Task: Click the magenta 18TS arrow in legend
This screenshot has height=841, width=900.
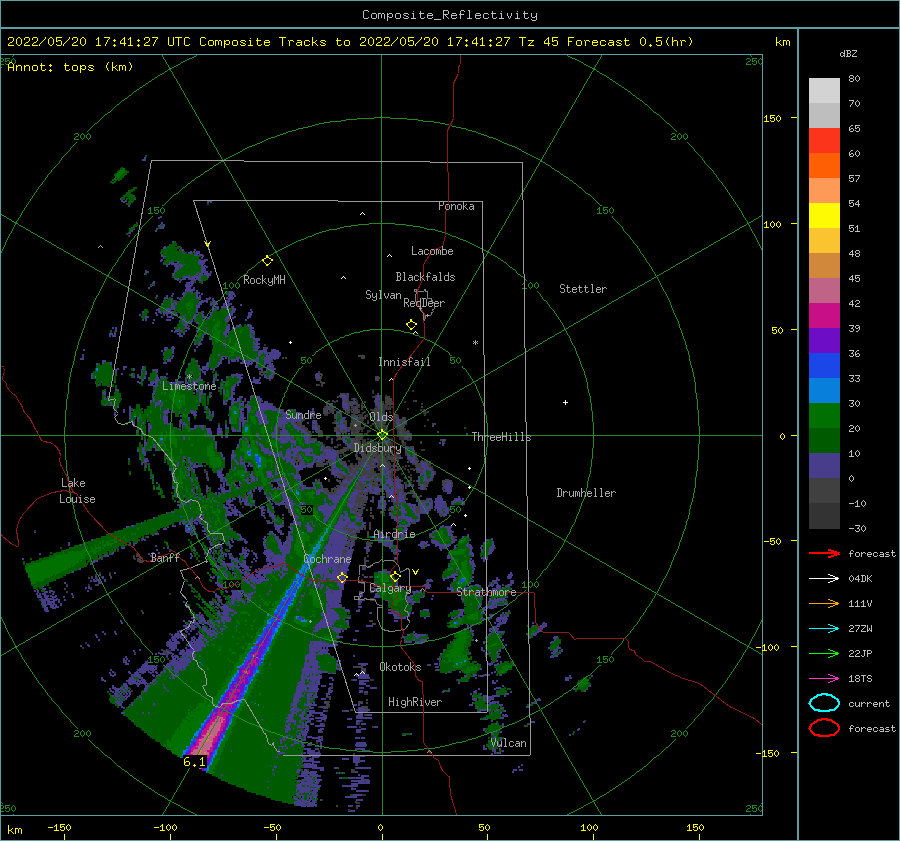Action: (x=824, y=679)
